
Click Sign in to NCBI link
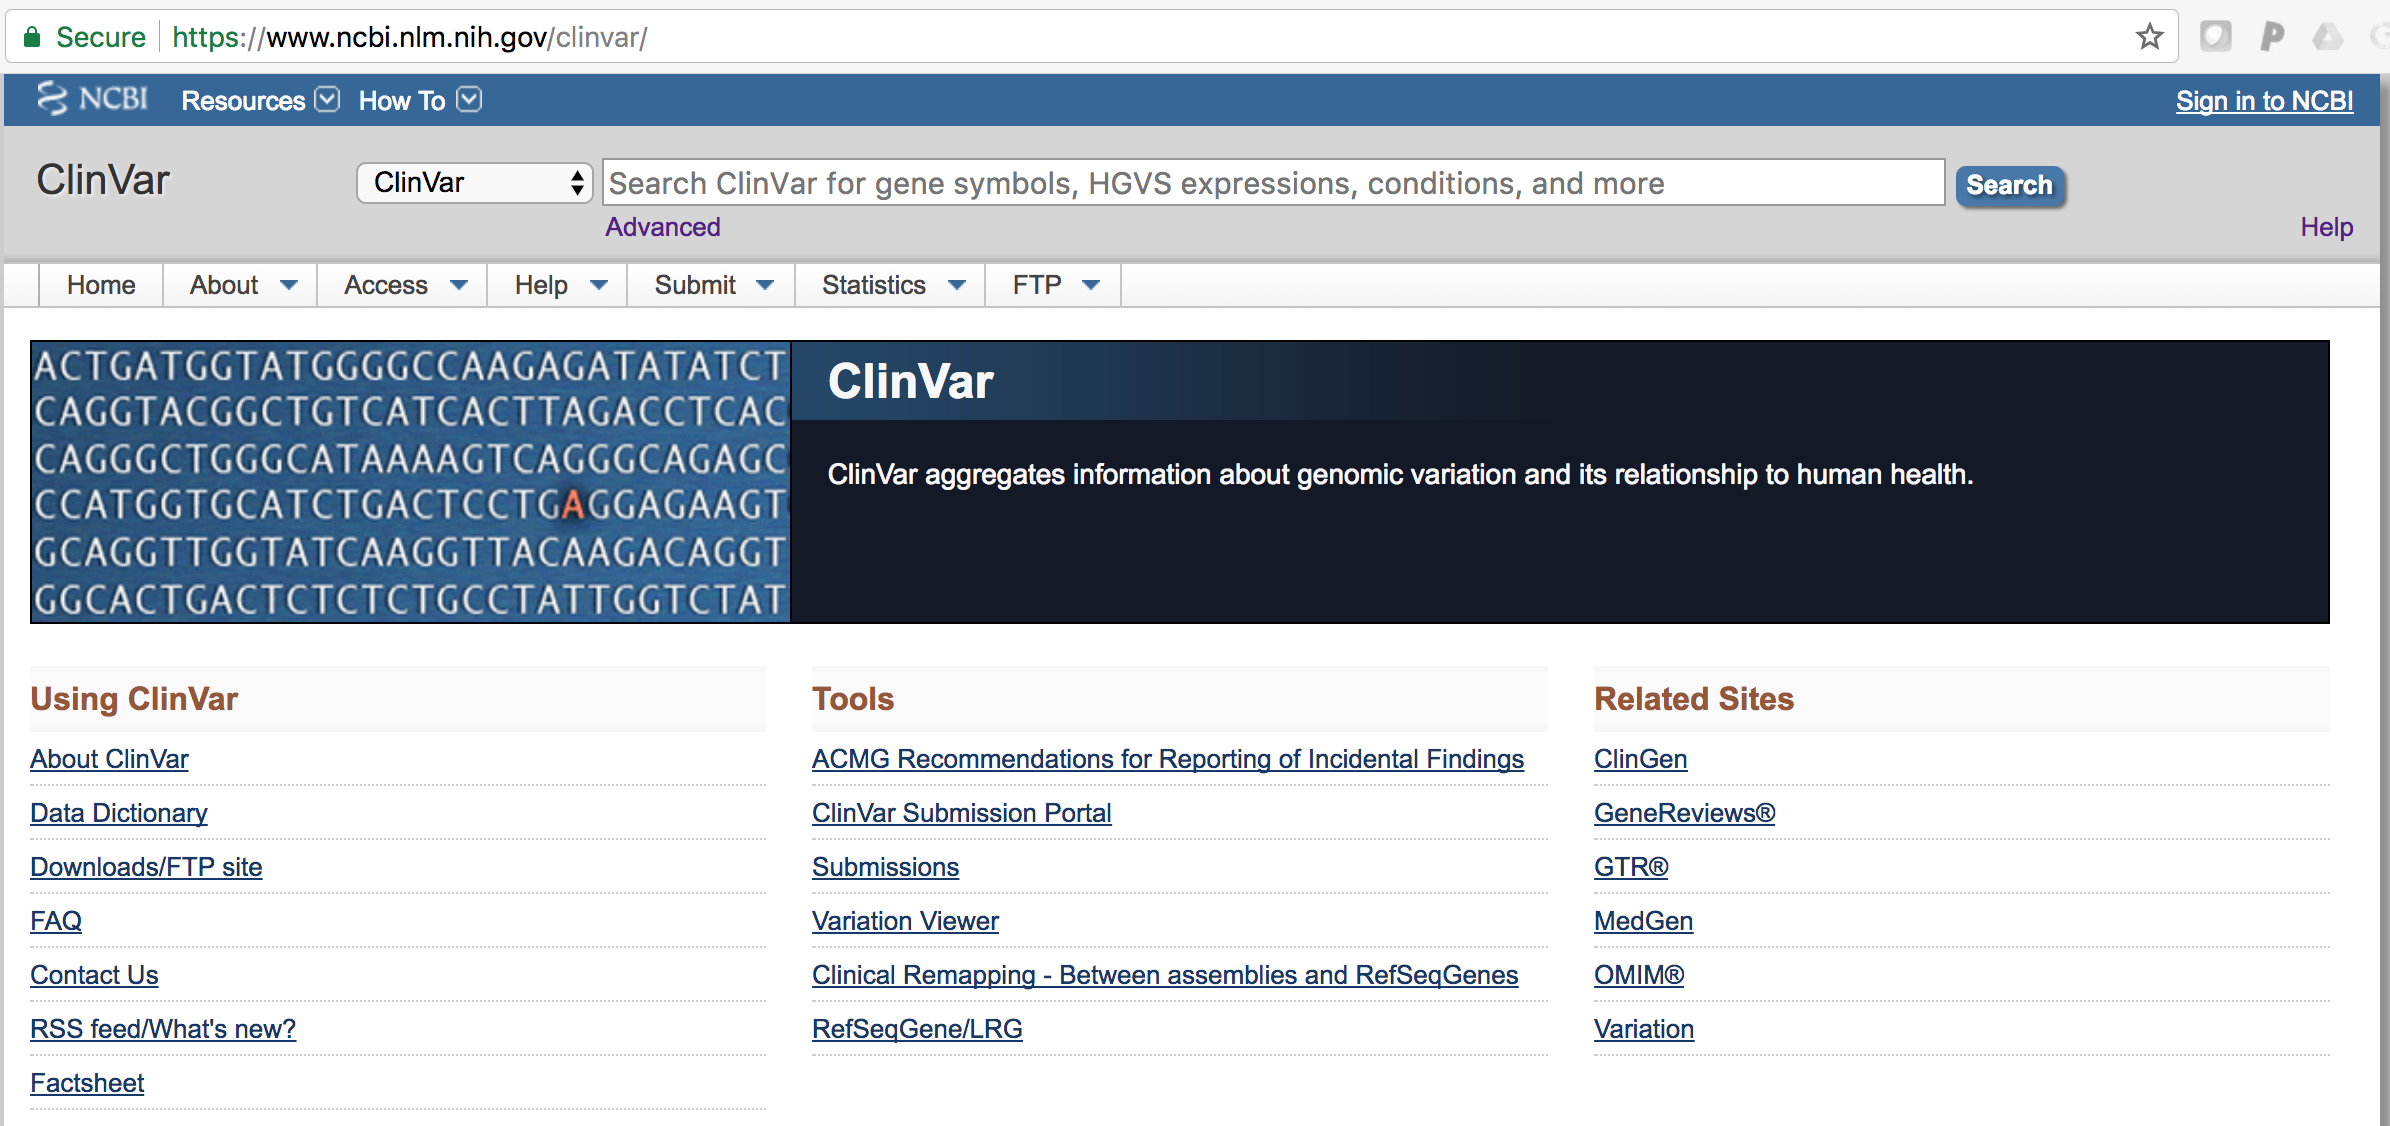point(2264,101)
